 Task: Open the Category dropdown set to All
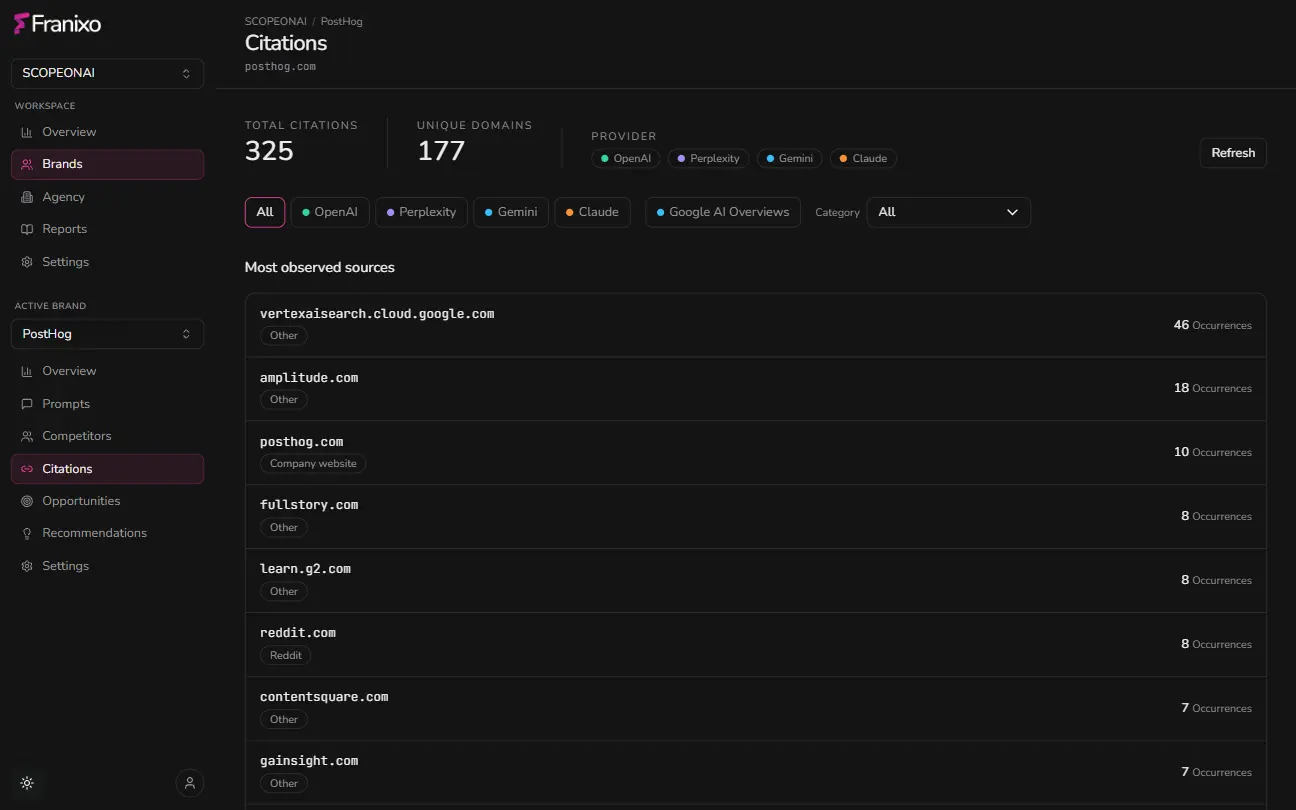(x=948, y=212)
